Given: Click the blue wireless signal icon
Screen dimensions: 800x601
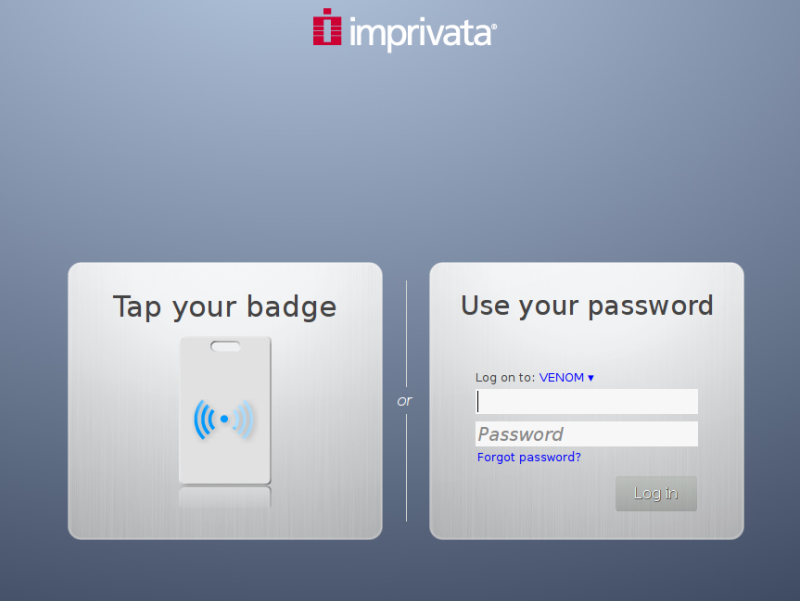Looking at the screenshot, I should (x=224, y=419).
